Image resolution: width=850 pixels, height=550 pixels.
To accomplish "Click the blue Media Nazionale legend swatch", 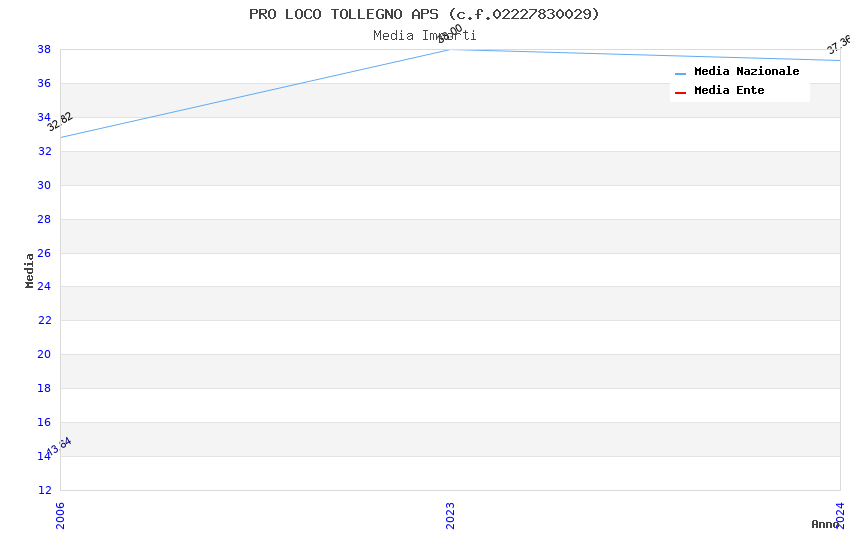I will (680, 73).
